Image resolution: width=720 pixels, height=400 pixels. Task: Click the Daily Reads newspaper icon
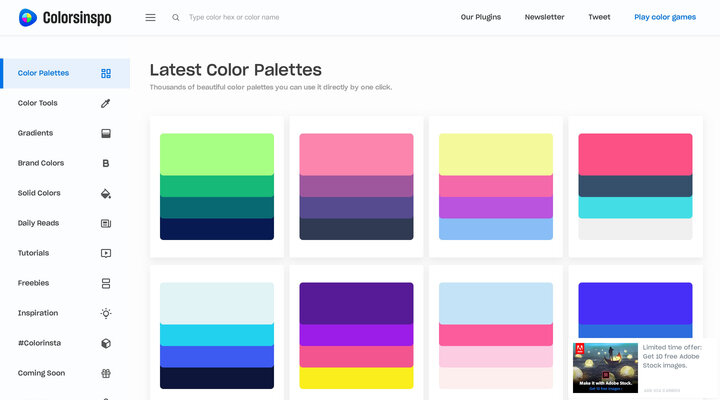pos(106,223)
